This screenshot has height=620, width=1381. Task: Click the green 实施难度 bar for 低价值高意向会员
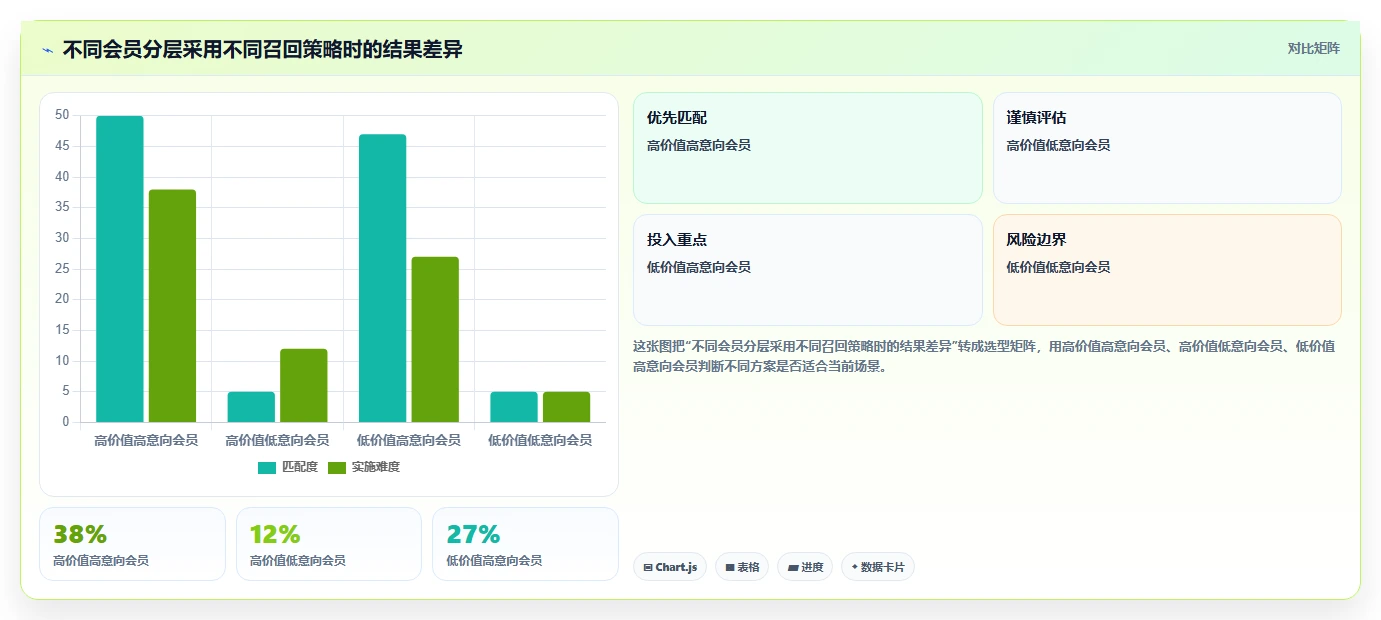click(x=435, y=339)
